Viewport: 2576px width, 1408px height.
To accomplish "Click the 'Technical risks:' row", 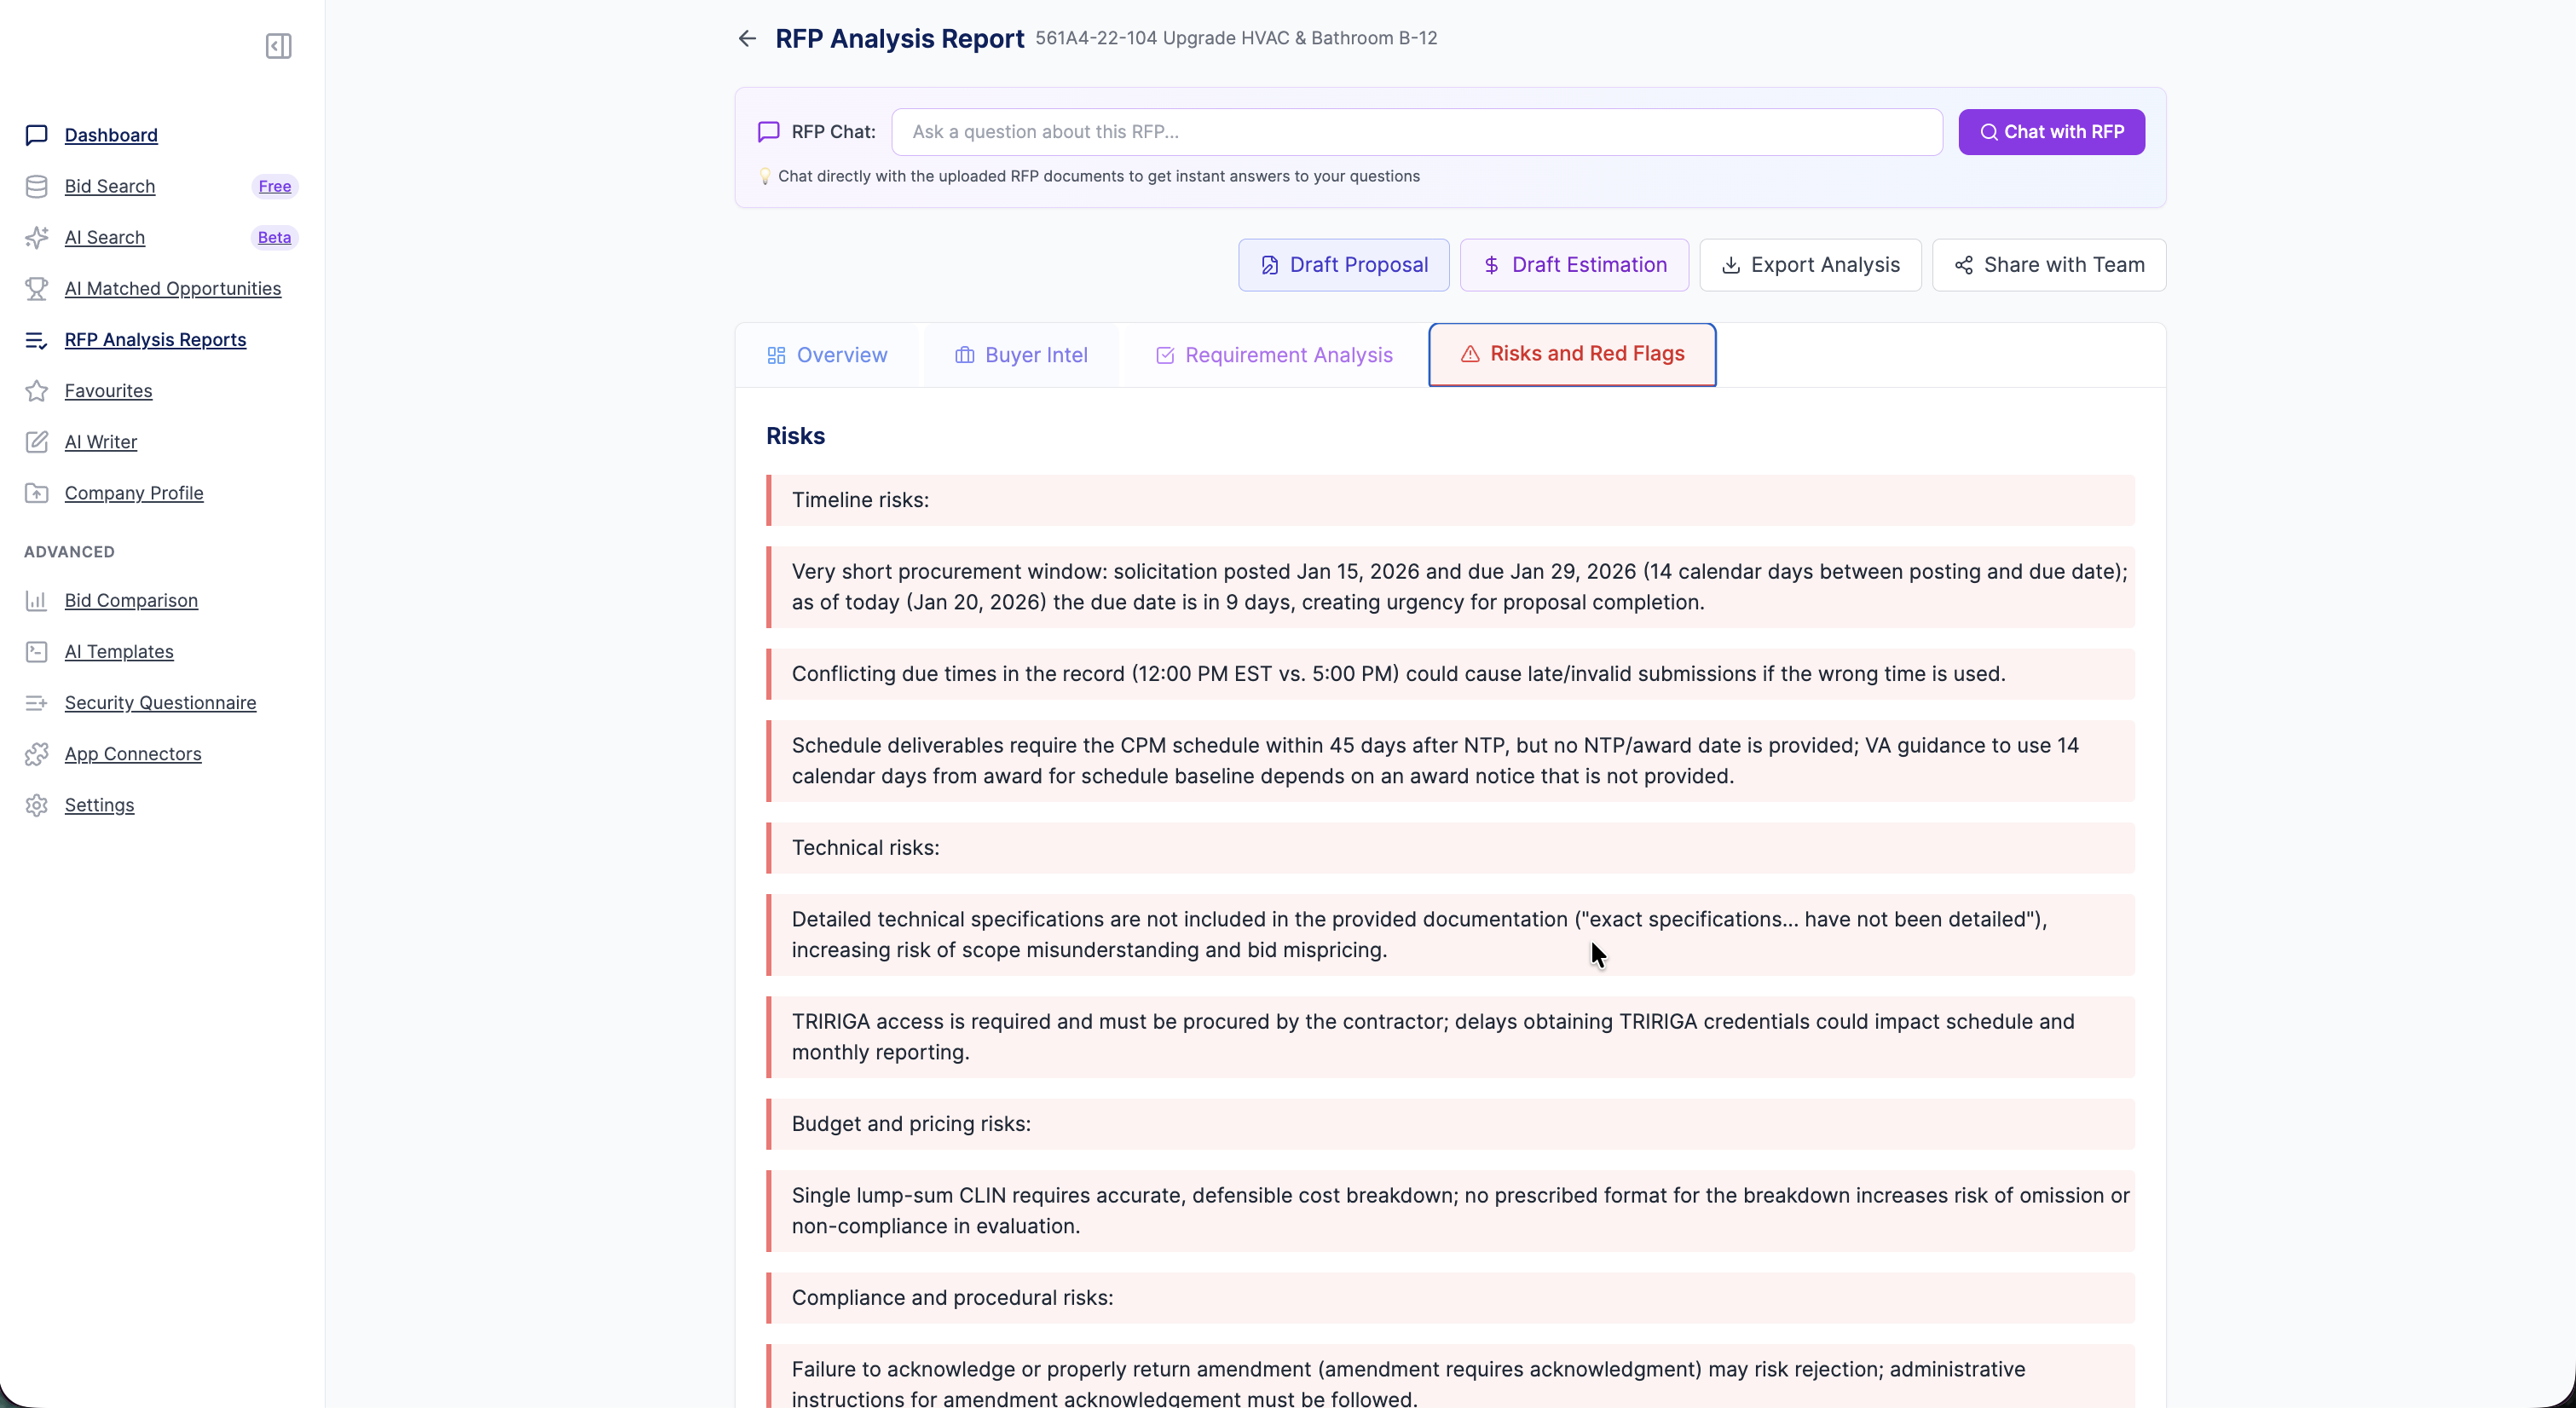I will click(1451, 848).
